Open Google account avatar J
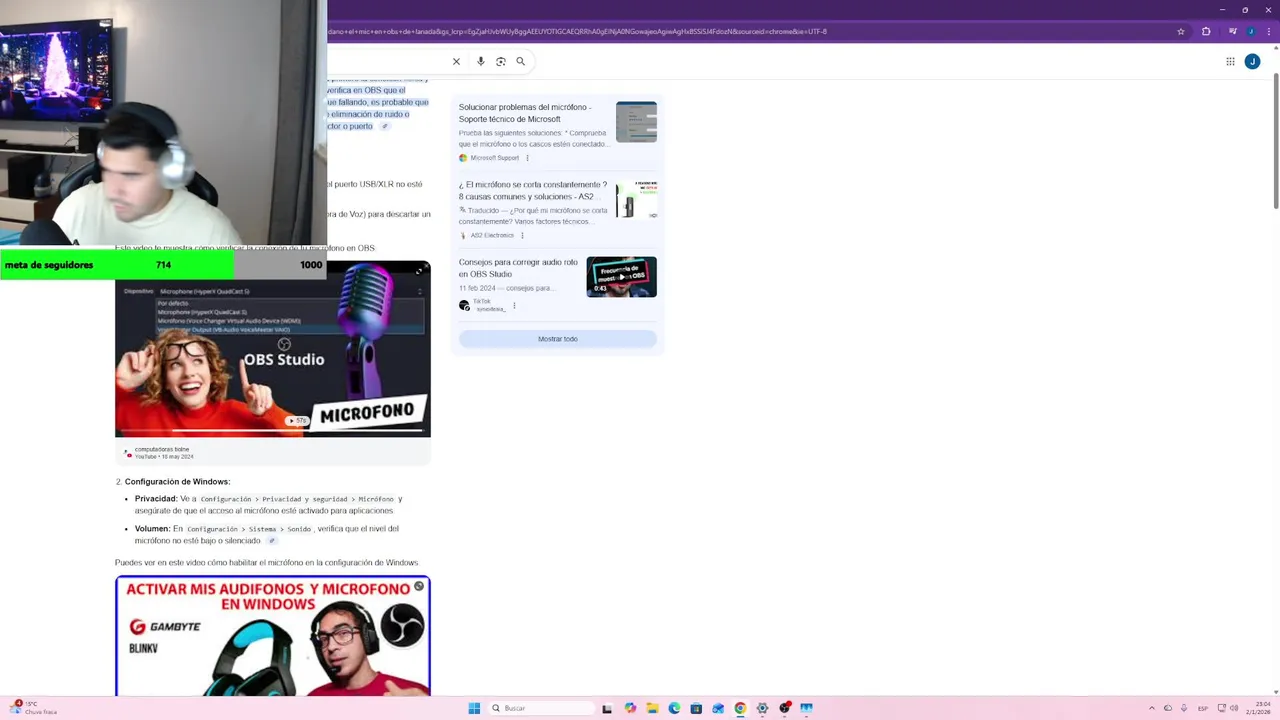The height and width of the screenshot is (720, 1280). tap(1252, 61)
